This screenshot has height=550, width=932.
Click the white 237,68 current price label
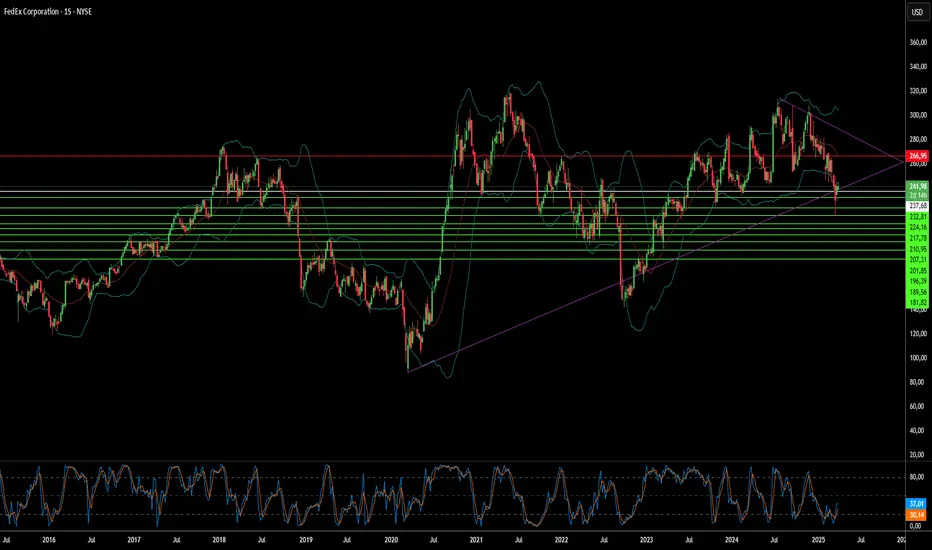(918, 206)
